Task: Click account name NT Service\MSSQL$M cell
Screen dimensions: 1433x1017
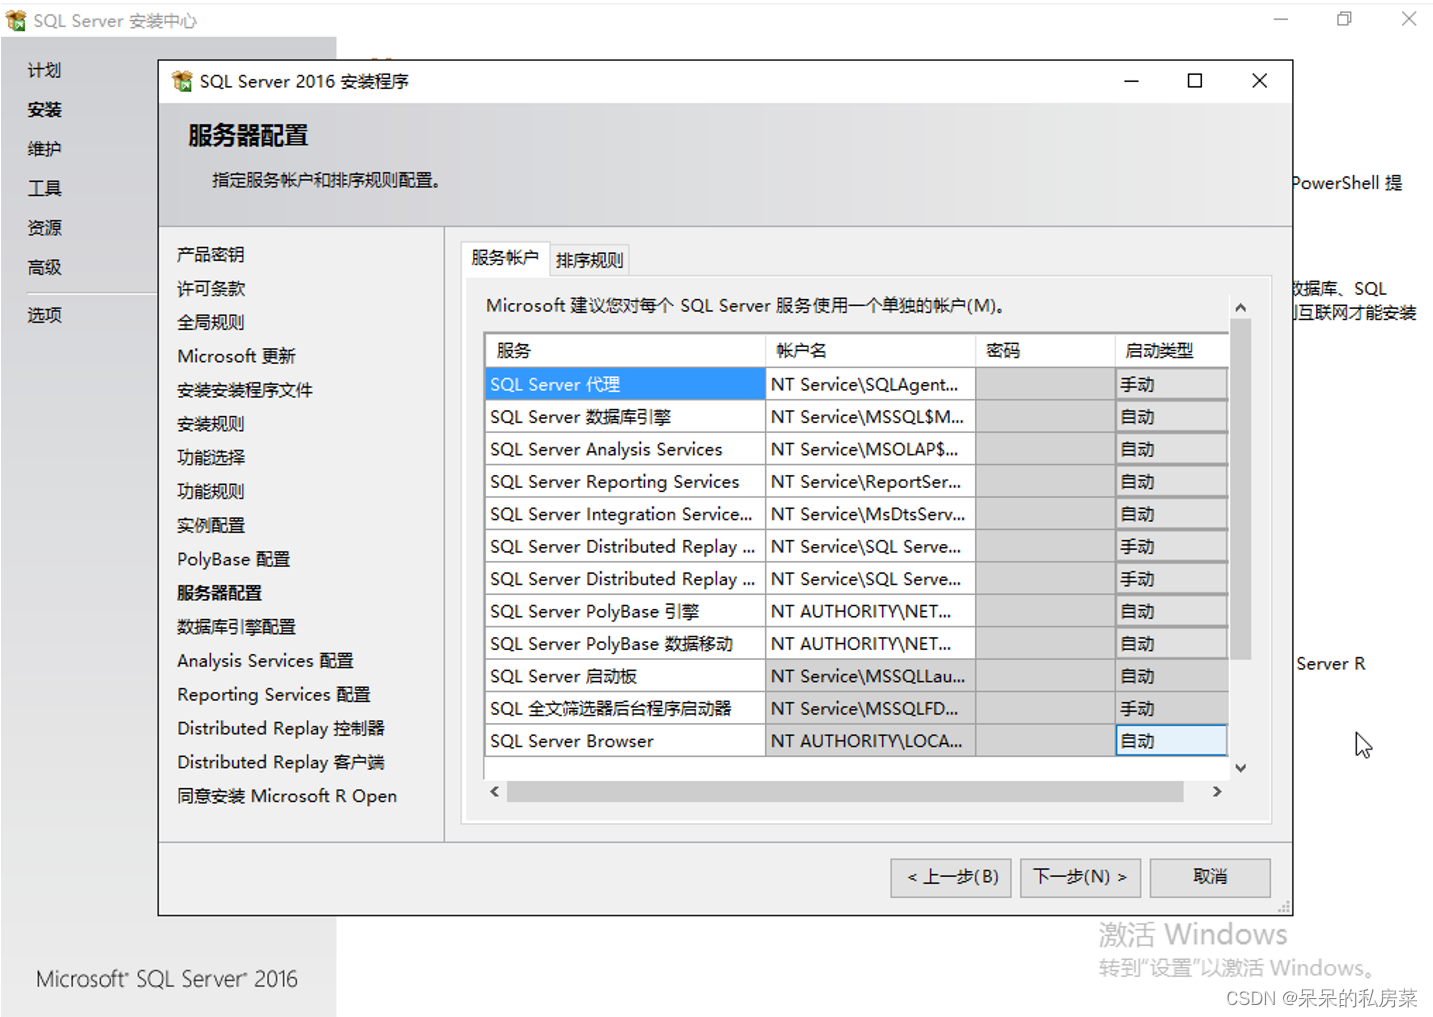Action: pos(870,417)
